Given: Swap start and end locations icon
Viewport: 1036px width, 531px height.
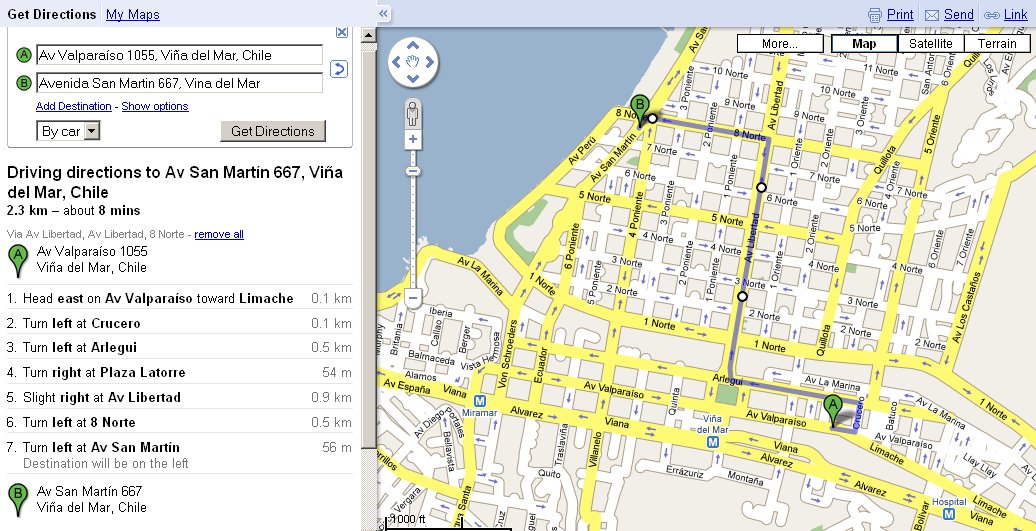Looking at the screenshot, I should click(339, 69).
